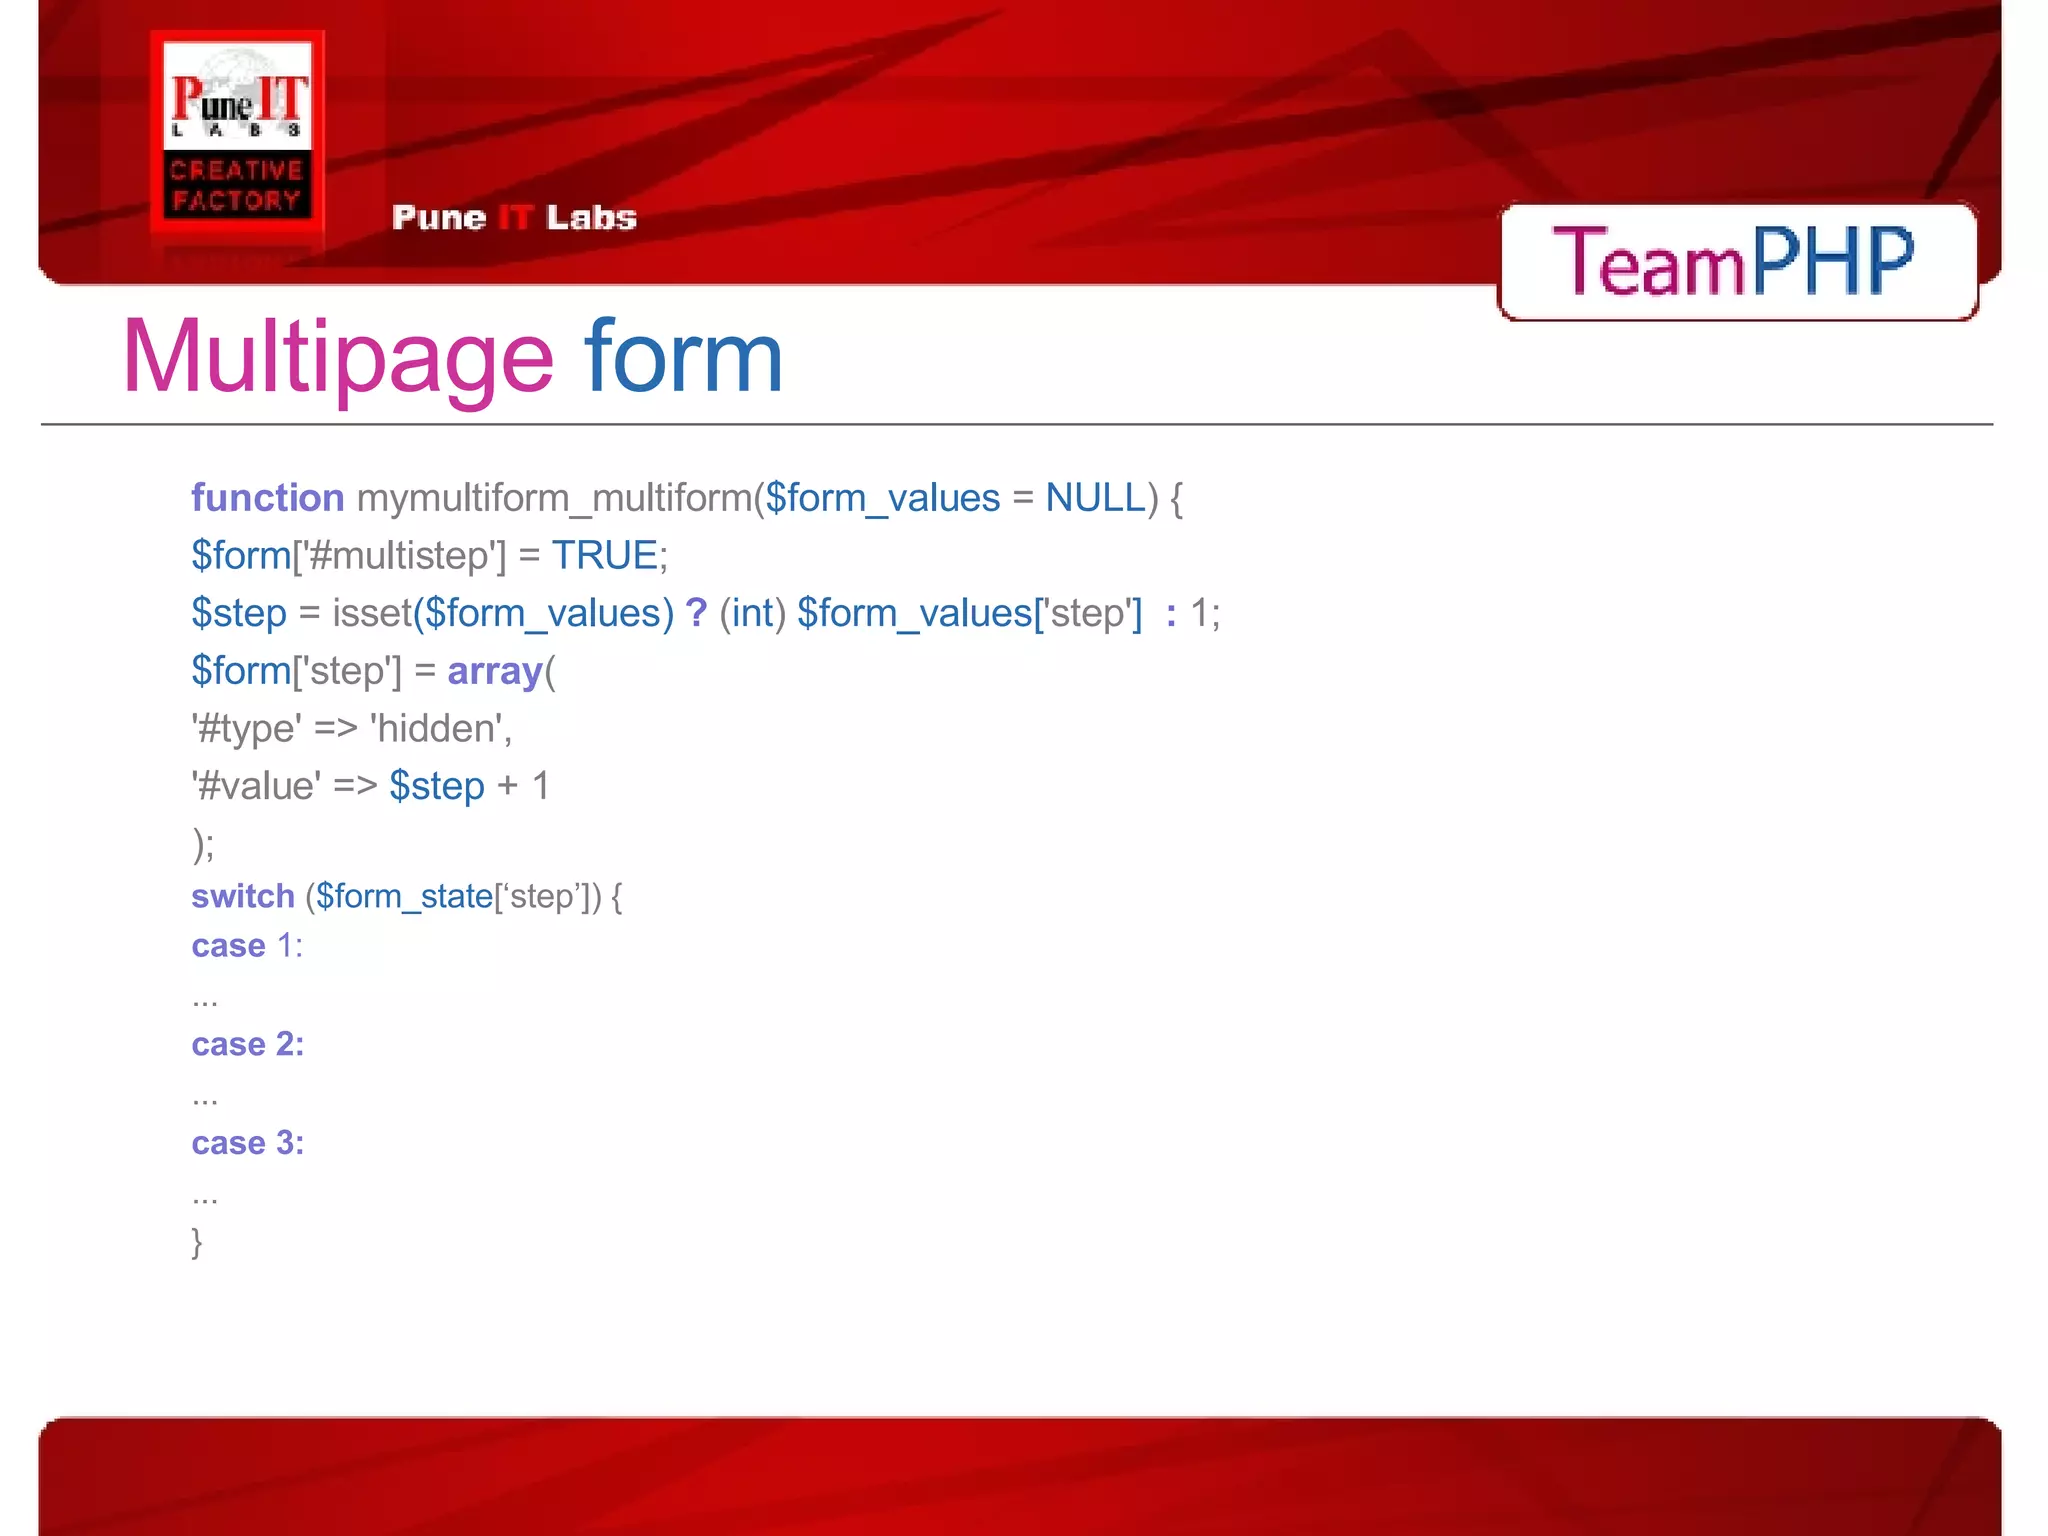Click the $form_state variable
The width and height of the screenshot is (2048, 1536).
coord(405,896)
